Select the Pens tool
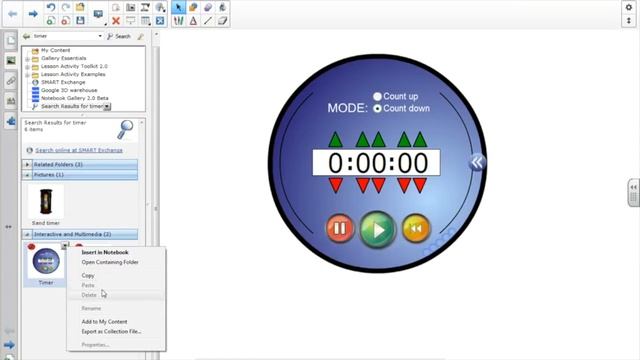The width and height of the screenshot is (640, 360). [x=178, y=21]
